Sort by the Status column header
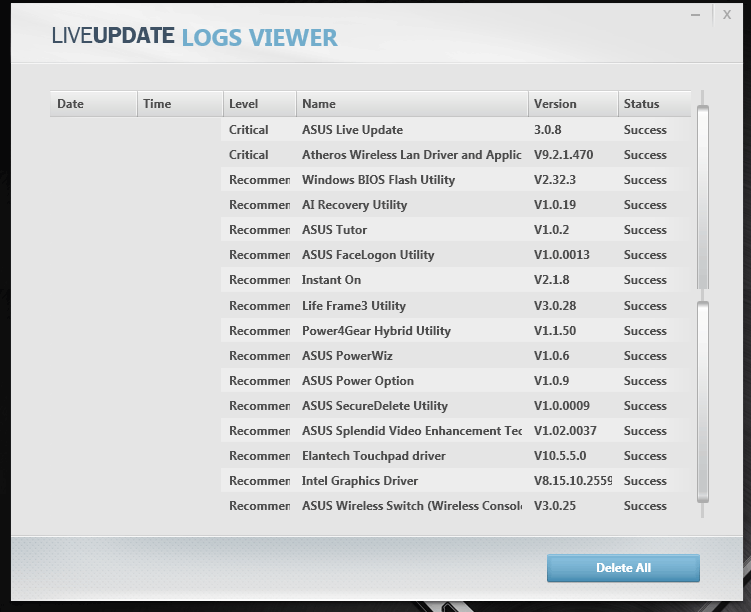The width and height of the screenshot is (751, 612). (654, 103)
